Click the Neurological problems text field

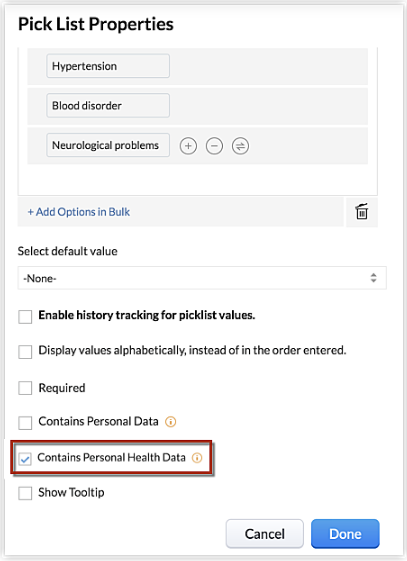click(x=108, y=145)
